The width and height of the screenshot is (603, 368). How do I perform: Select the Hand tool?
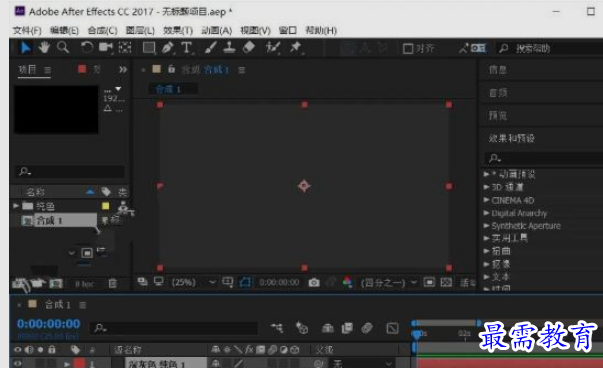click(44, 48)
